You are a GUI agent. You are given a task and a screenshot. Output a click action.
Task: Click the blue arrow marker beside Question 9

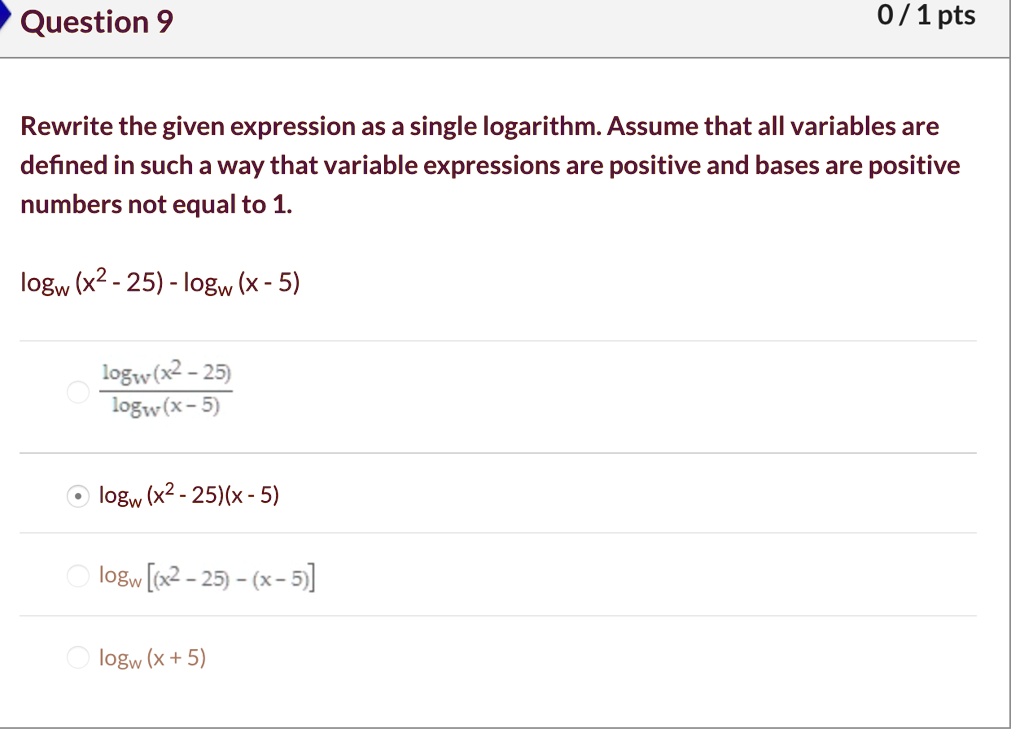(5, 14)
